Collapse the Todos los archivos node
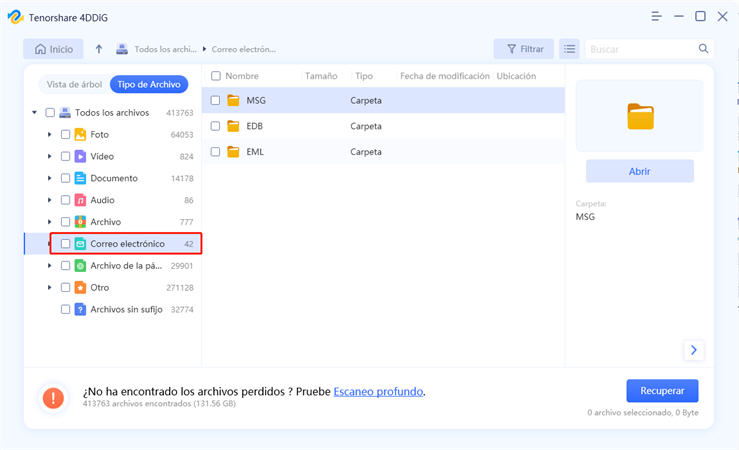This screenshot has width=739, height=450. click(x=35, y=113)
